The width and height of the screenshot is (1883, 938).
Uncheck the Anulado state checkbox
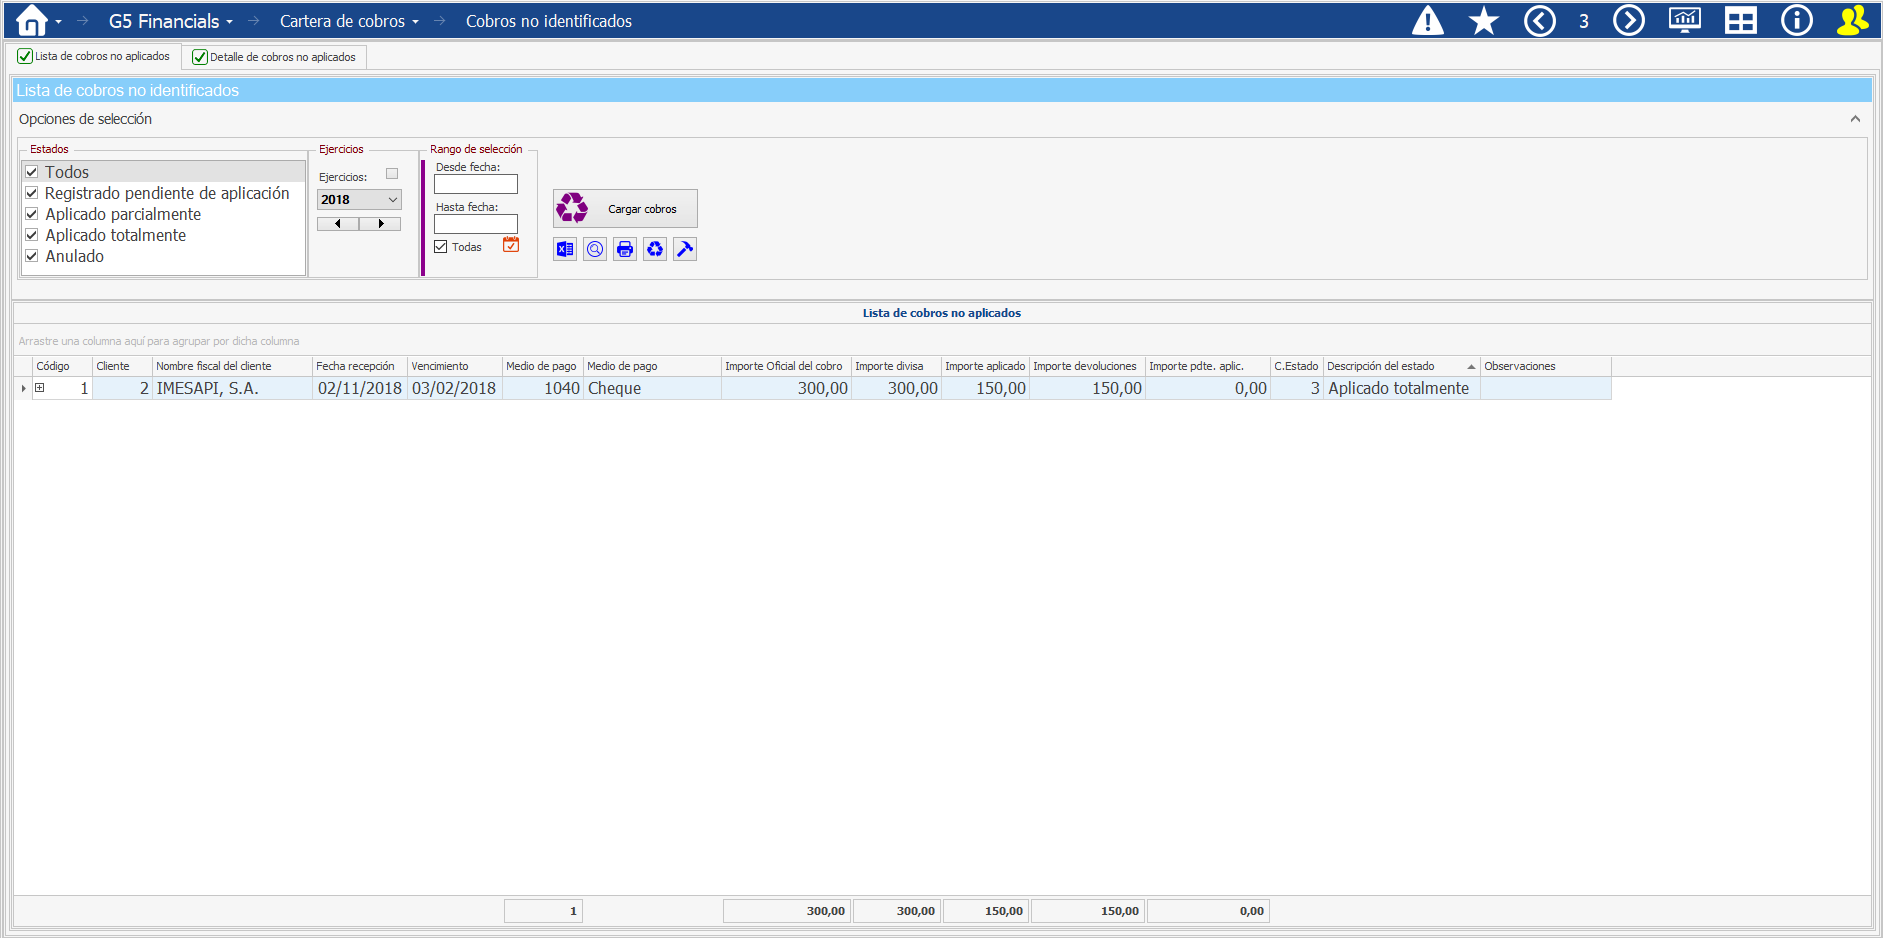click(32, 256)
